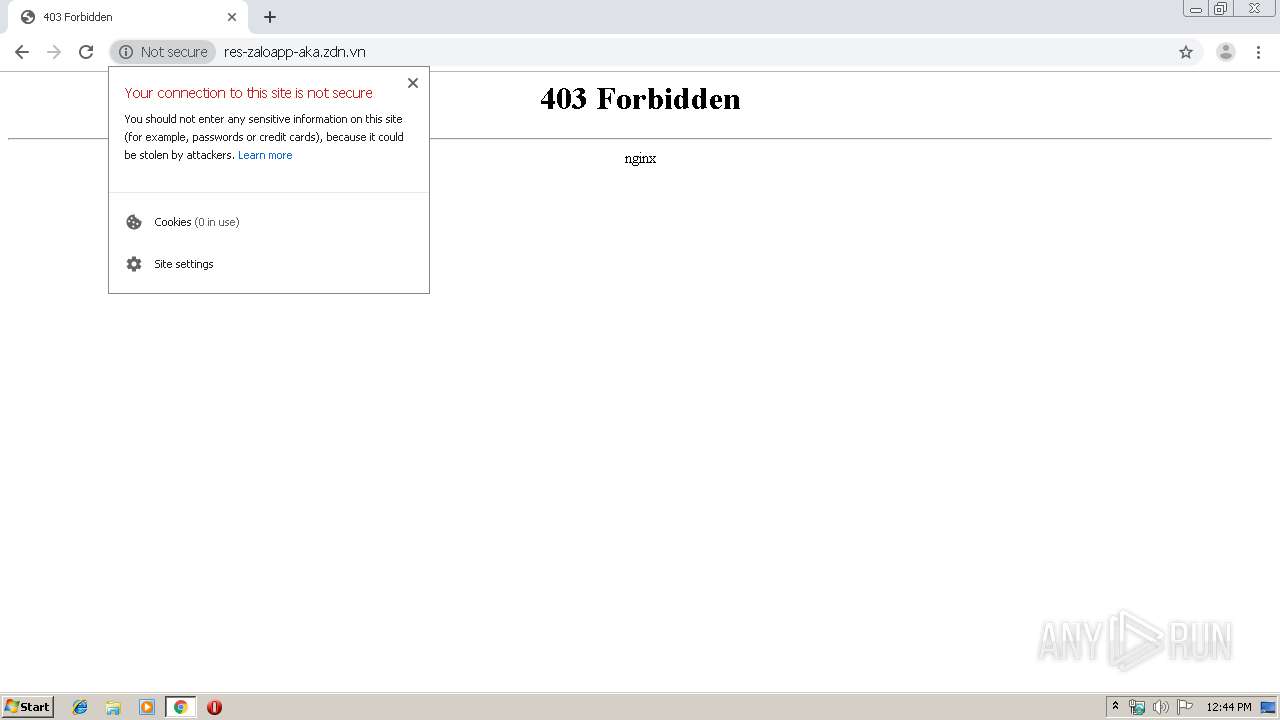1280x720 pixels.
Task: Open Action Center flag icon
Action: coord(1184,707)
